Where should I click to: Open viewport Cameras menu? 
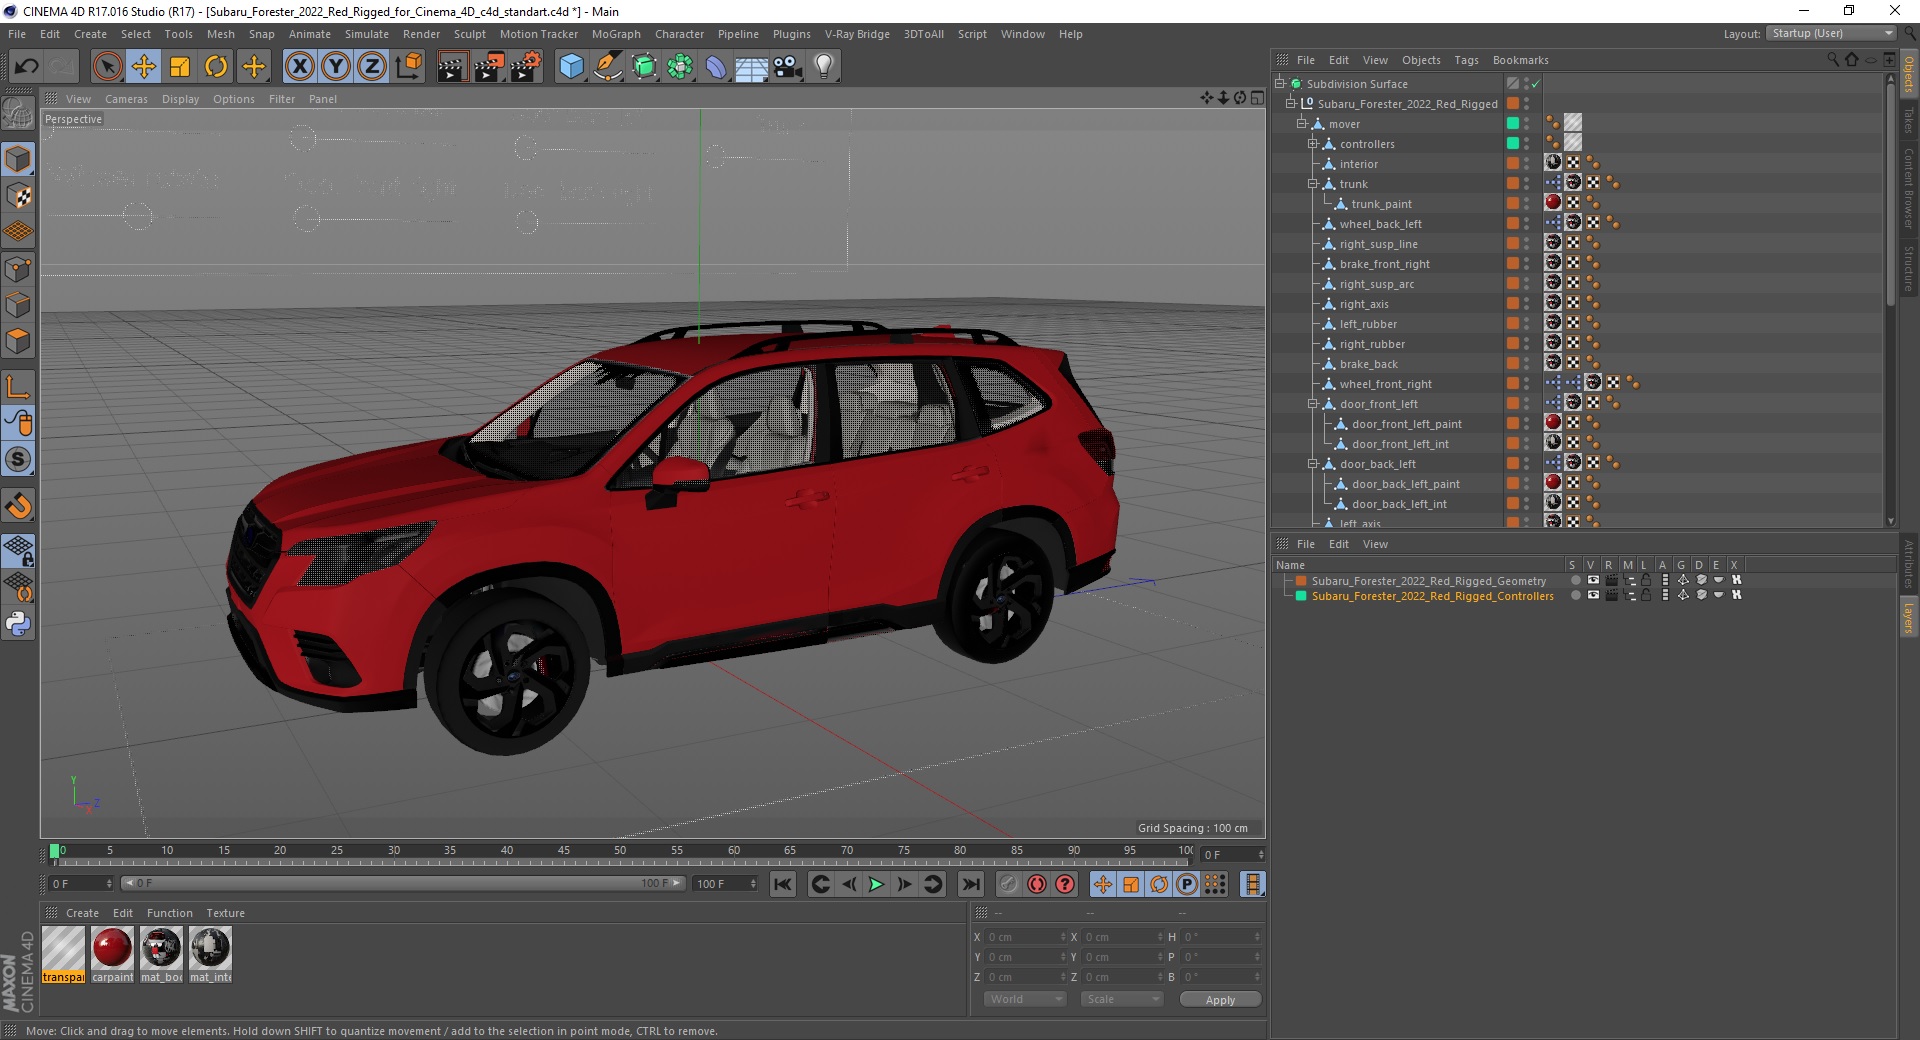(x=126, y=99)
